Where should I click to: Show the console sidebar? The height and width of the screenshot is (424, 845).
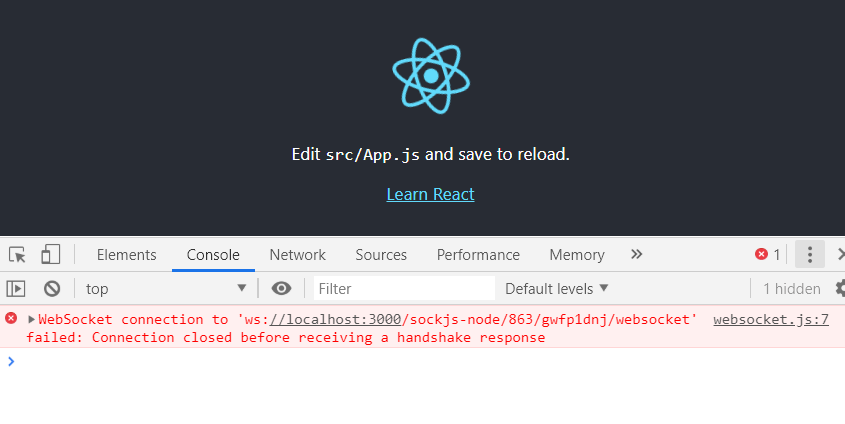[x=16, y=289]
